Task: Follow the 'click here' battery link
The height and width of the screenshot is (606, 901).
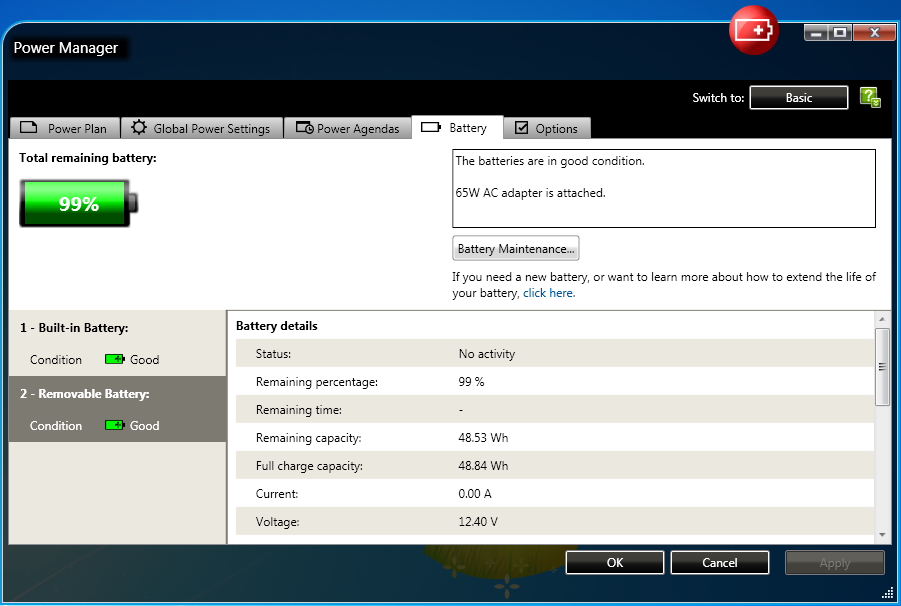Action: tap(549, 293)
